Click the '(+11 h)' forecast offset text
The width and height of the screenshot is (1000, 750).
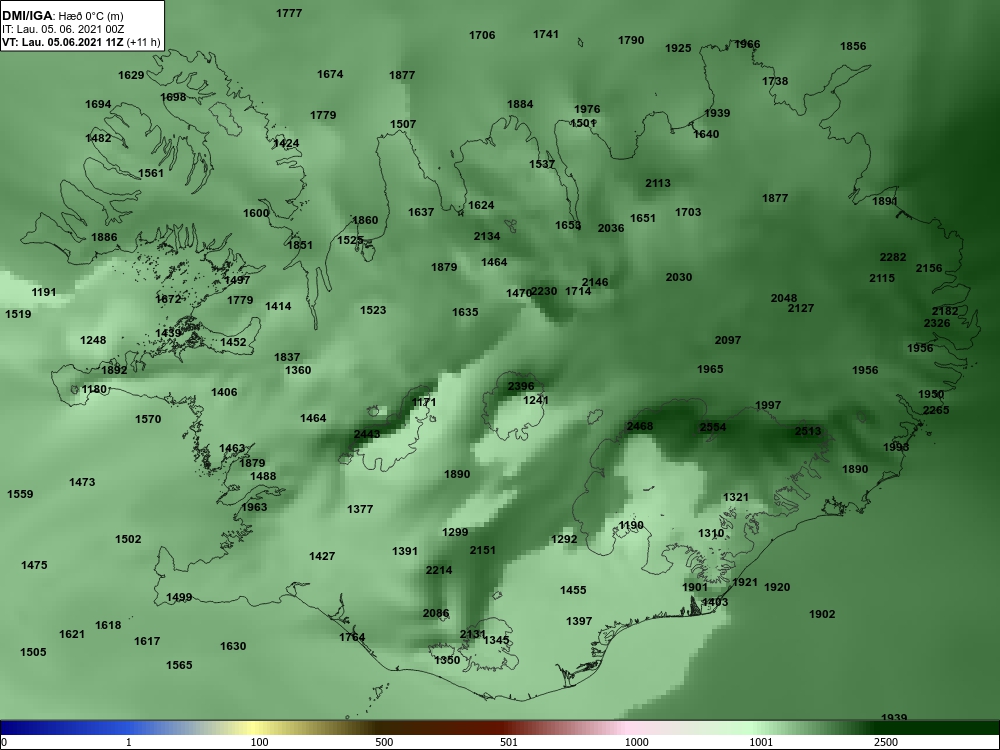[x=143, y=43]
